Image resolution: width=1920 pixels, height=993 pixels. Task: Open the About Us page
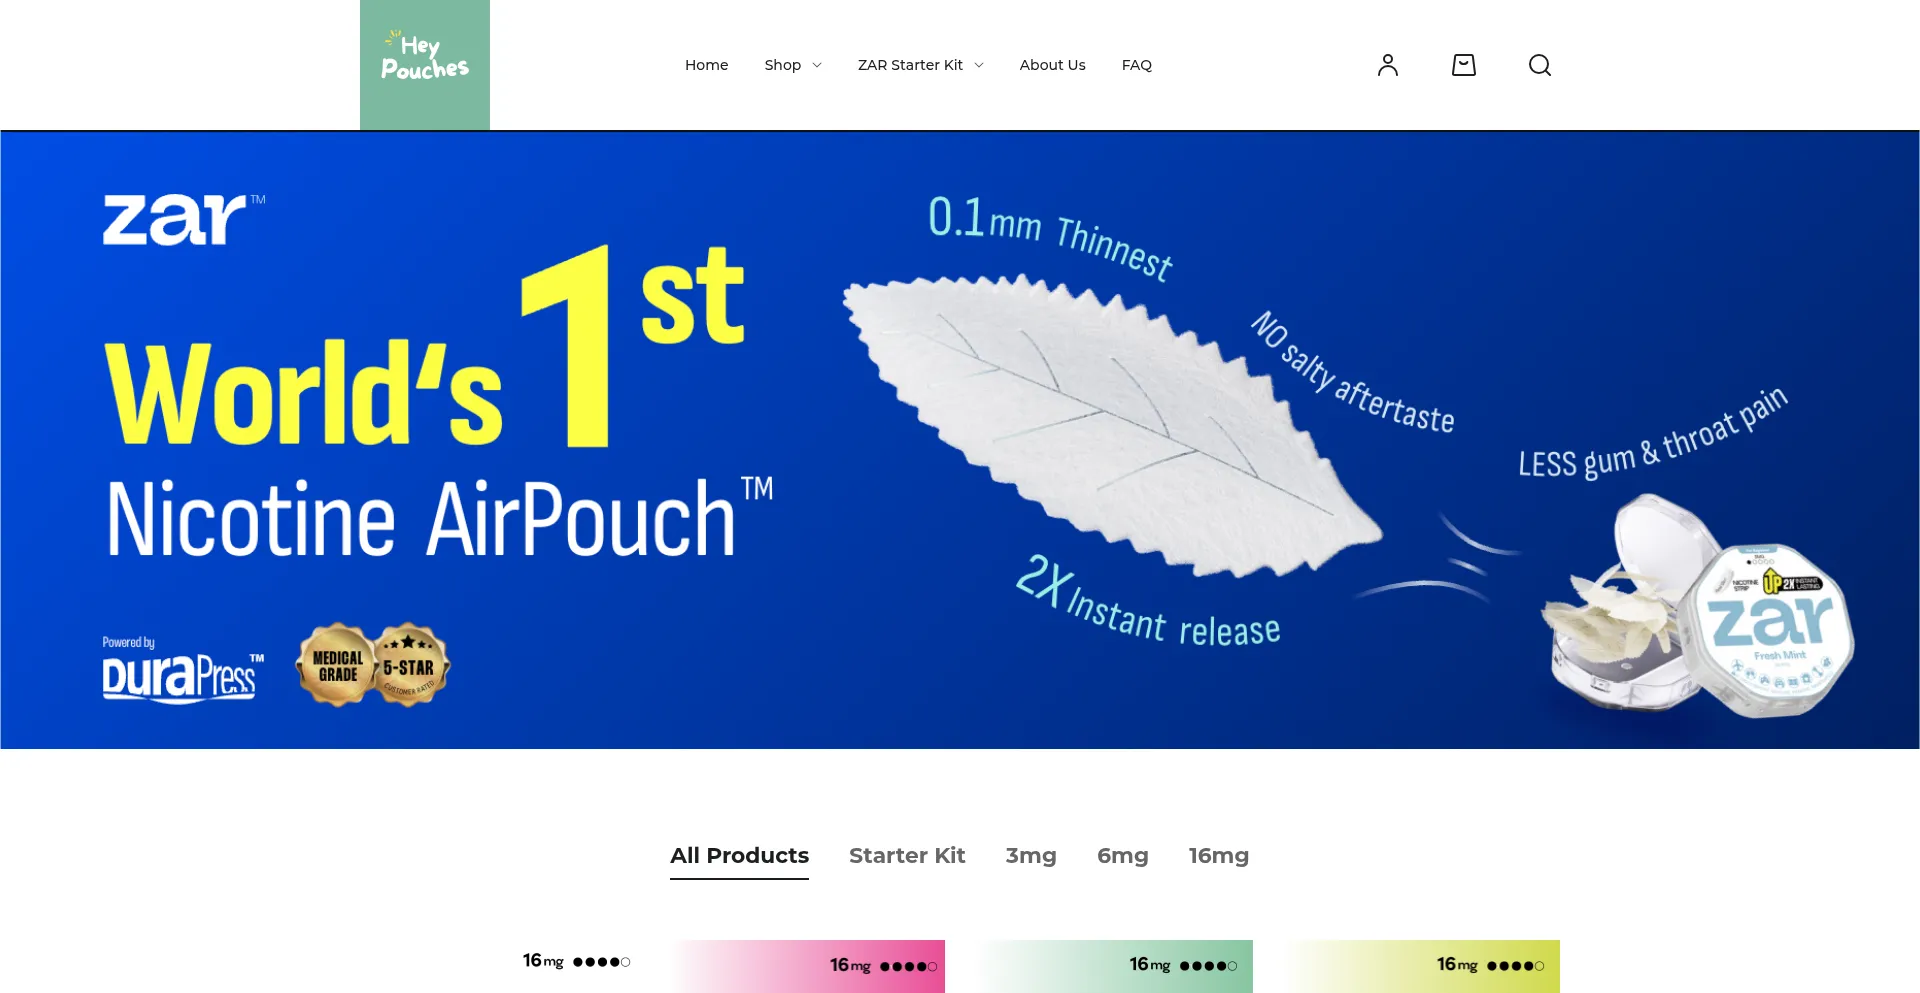[x=1052, y=65]
